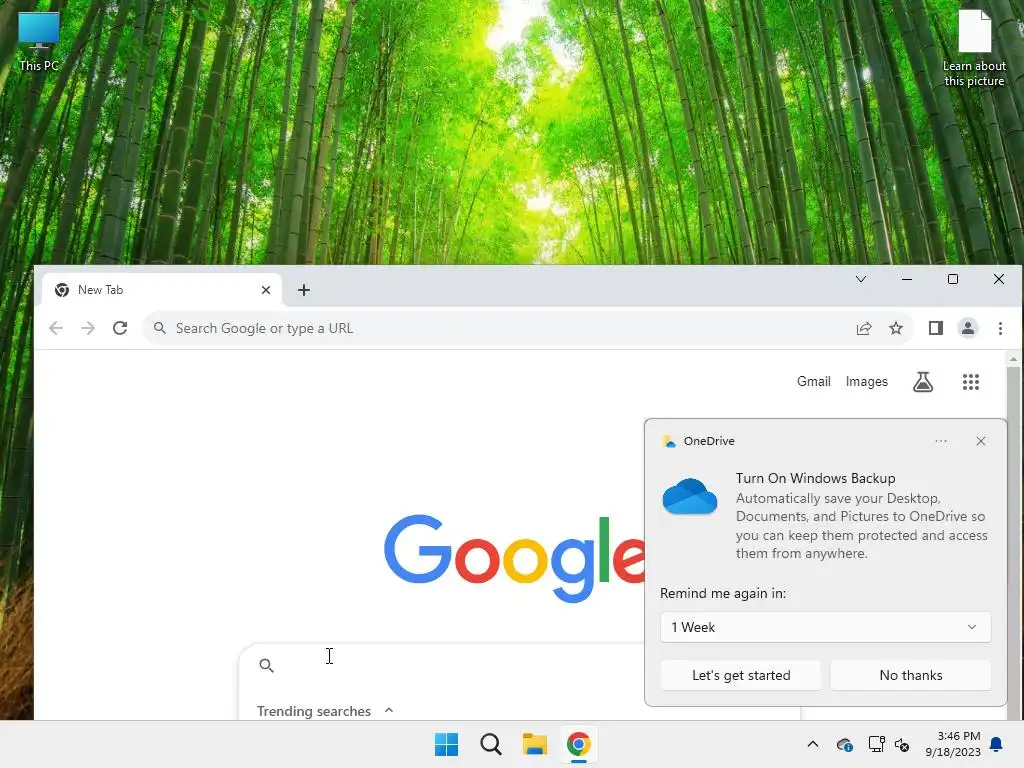Image resolution: width=1024 pixels, height=768 pixels.
Task: Open OneDrive tray icon
Action: tap(844, 744)
